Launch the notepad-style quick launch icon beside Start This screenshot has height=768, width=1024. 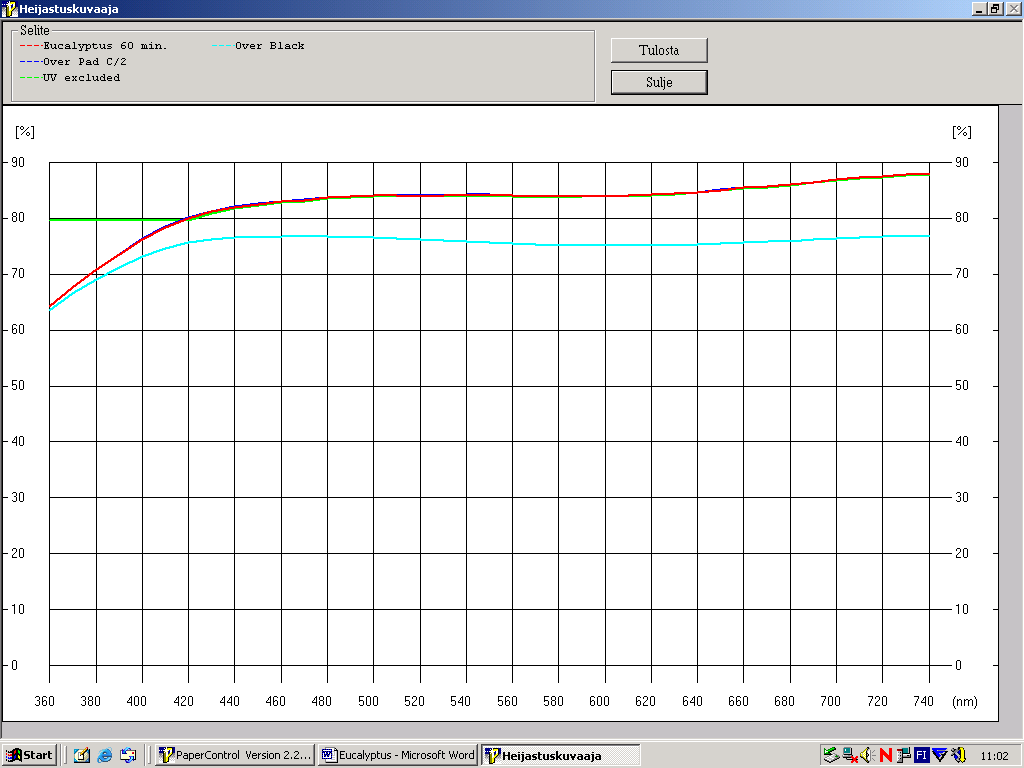click(82, 755)
